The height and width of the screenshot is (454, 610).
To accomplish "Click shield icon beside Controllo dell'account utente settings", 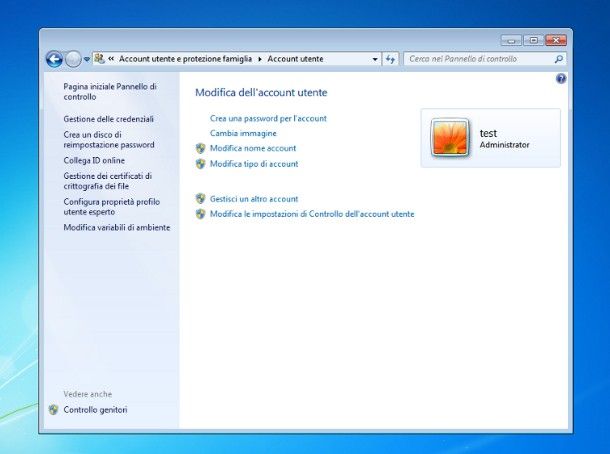I will click(200, 214).
